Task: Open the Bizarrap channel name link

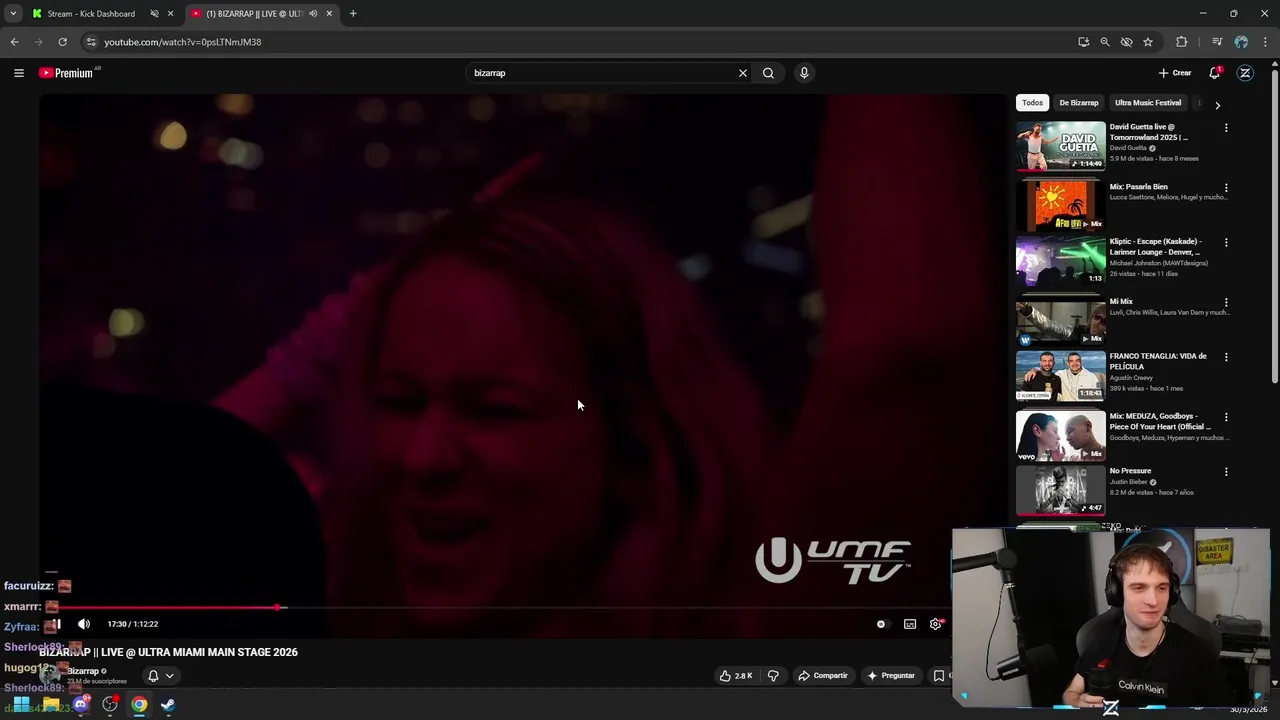Action: point(83,671)
